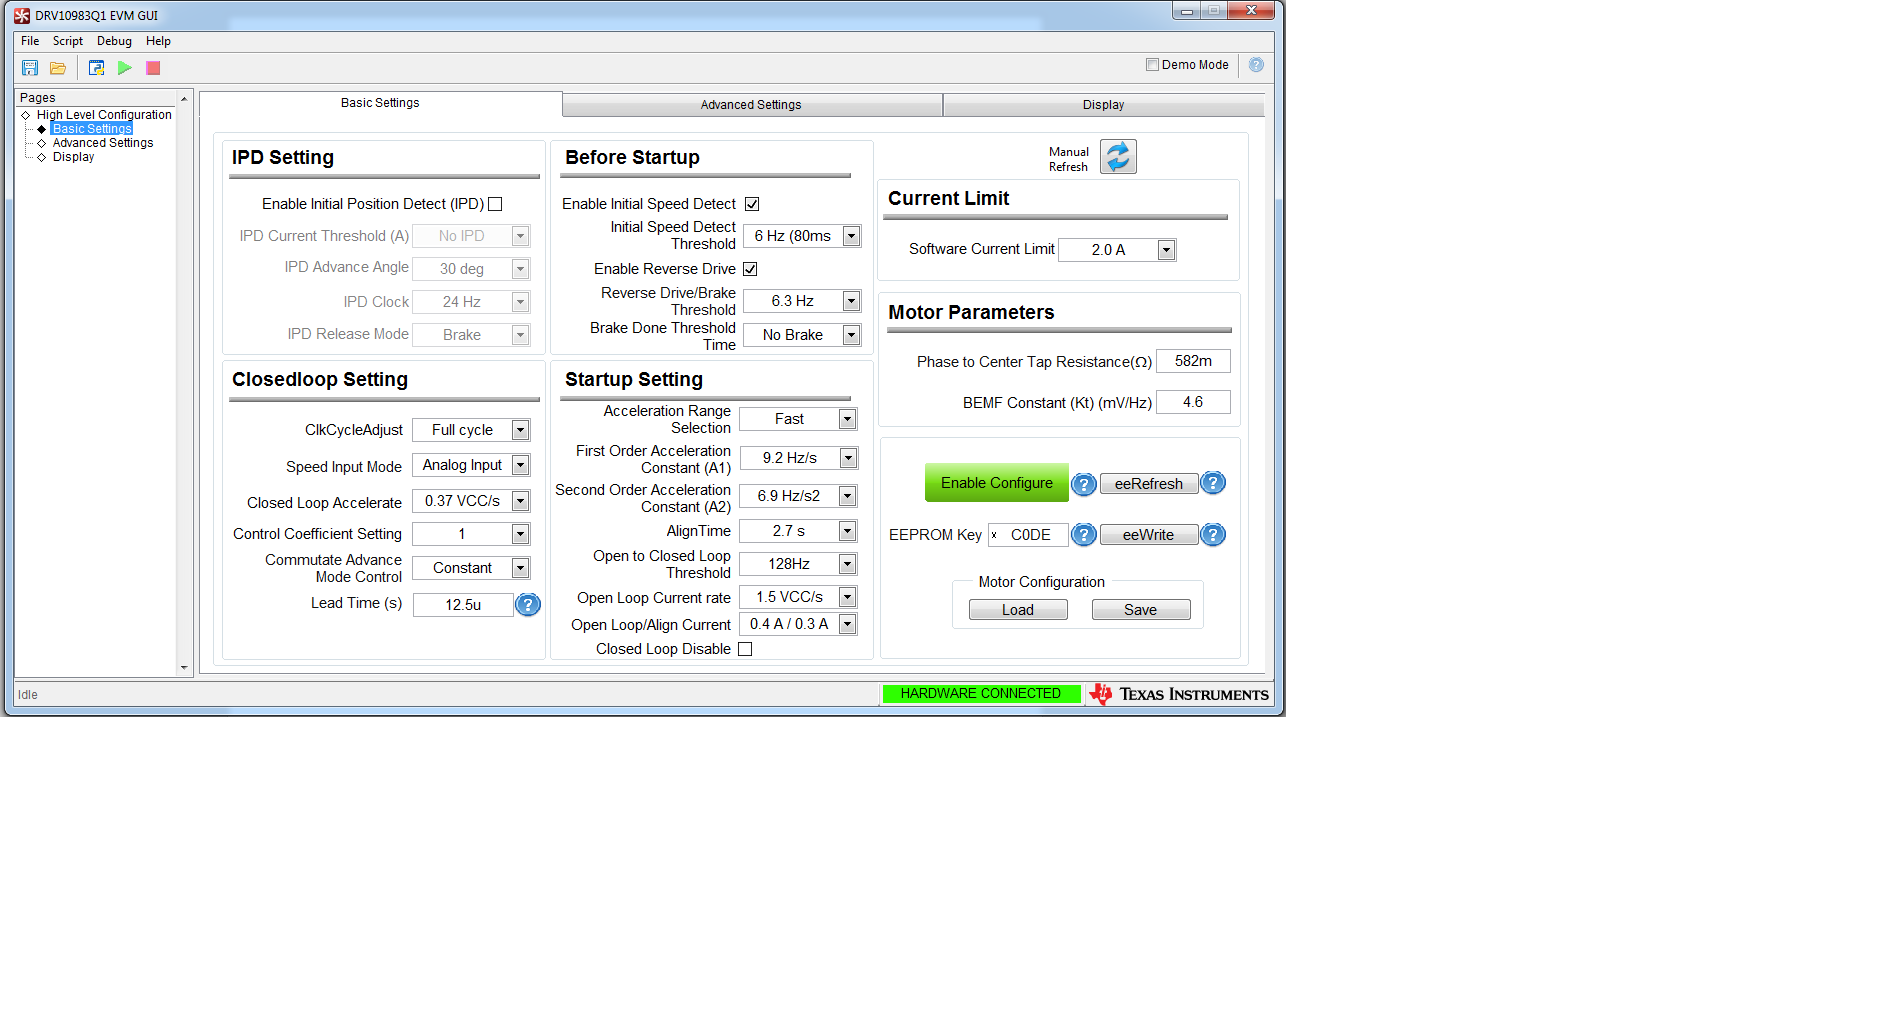The width and height of the screenshot is (1878, 1014).
Task: Toggle the Demo Mode checkbox
Action: click(x=1152, y=65)
